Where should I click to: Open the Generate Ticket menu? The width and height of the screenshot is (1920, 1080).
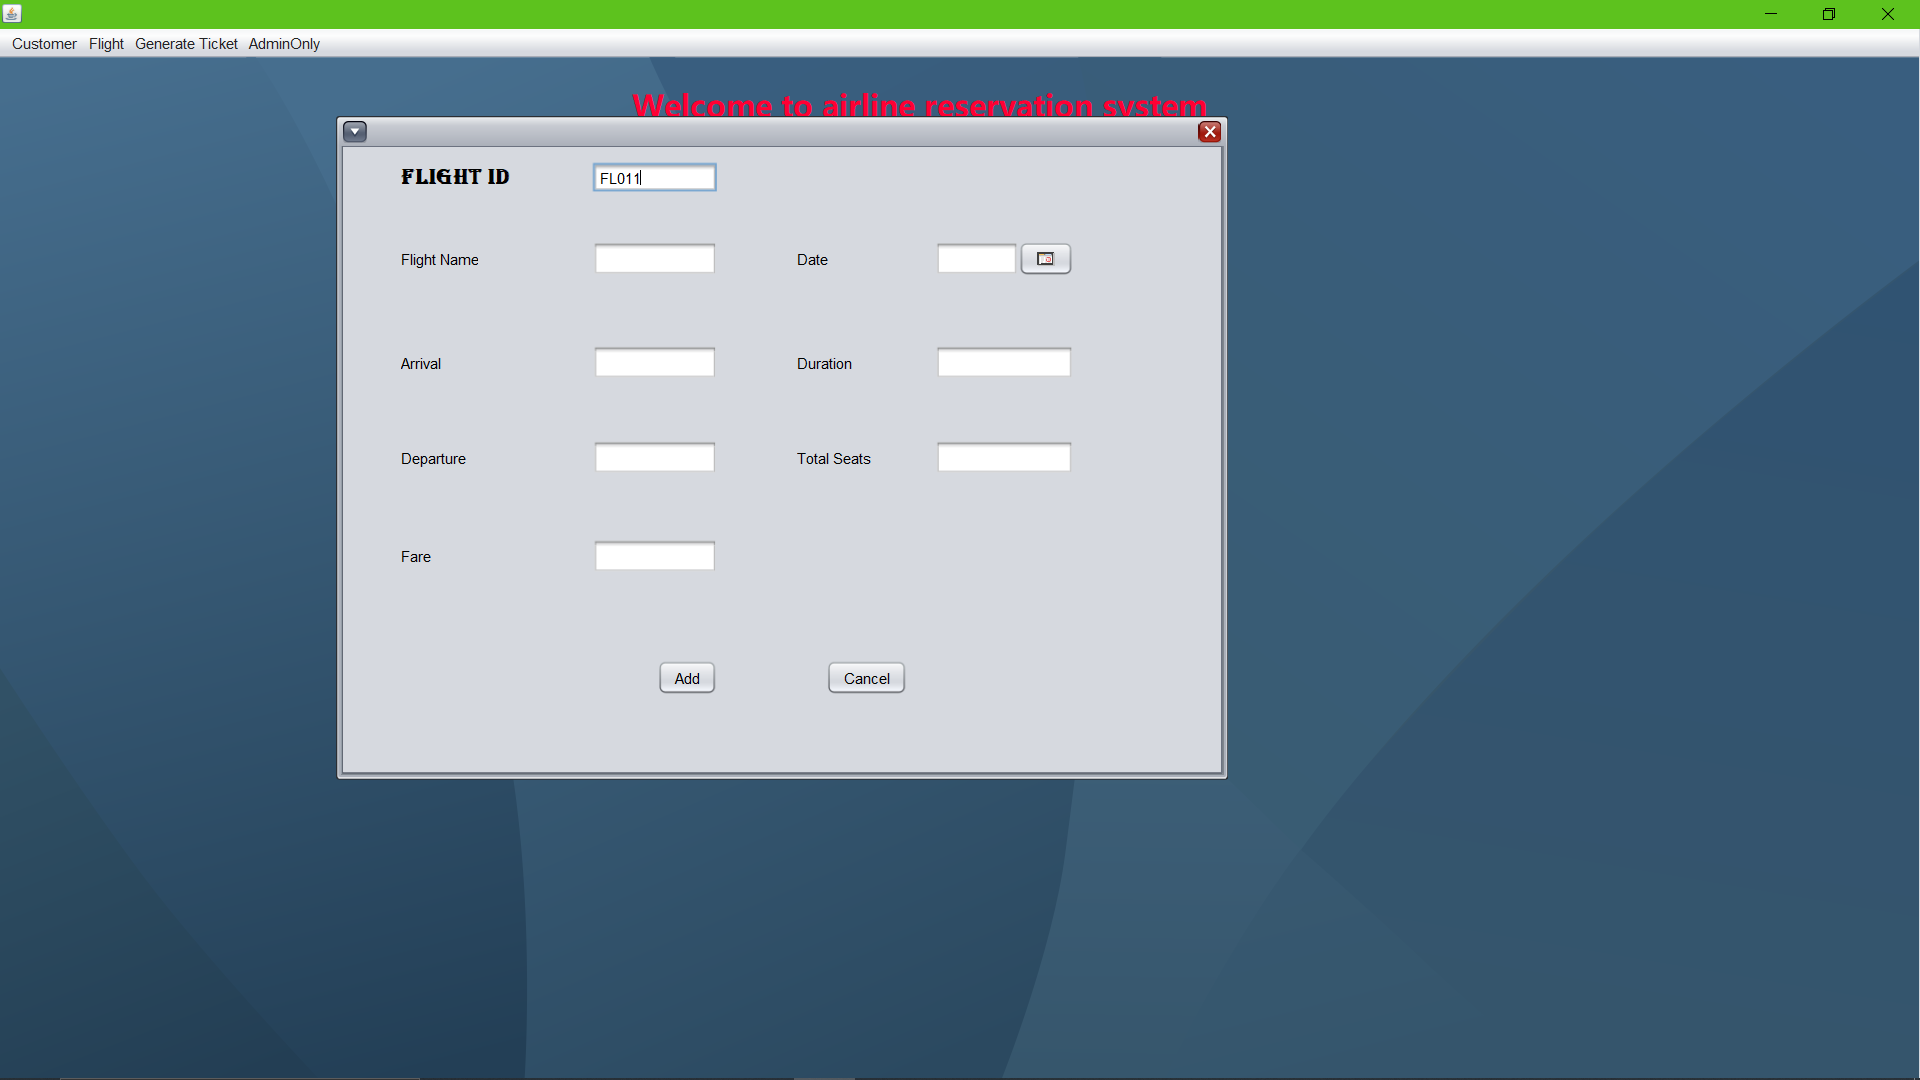pyautogui.click(x=186, y=44)
